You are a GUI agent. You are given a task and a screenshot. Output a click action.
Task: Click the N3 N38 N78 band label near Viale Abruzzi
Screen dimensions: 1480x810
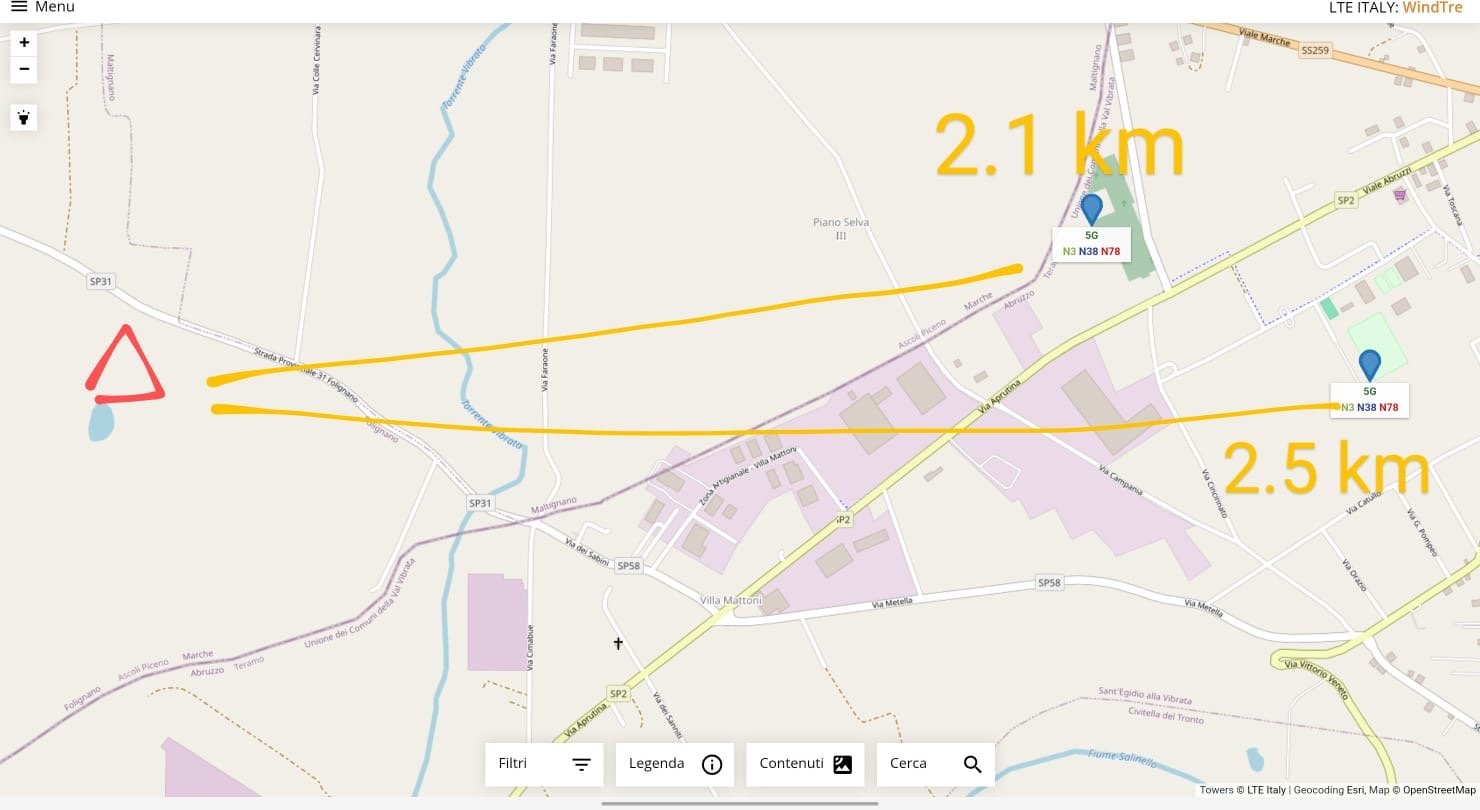click(x=1091, y=251)
